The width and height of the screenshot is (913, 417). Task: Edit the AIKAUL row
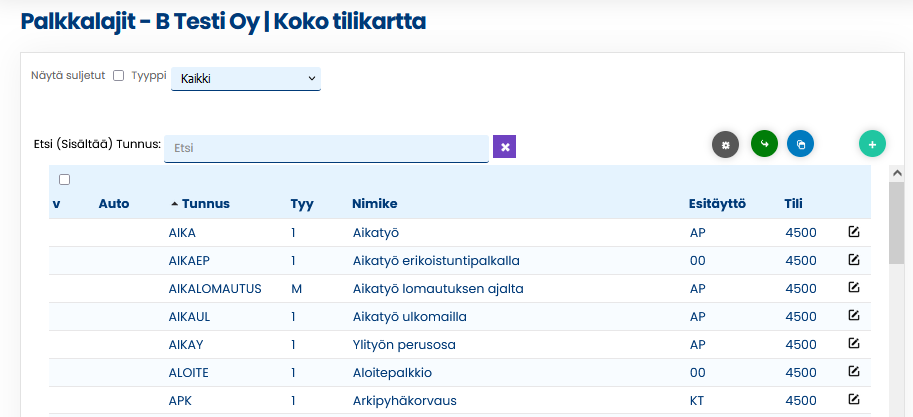(x=853, y=316)
